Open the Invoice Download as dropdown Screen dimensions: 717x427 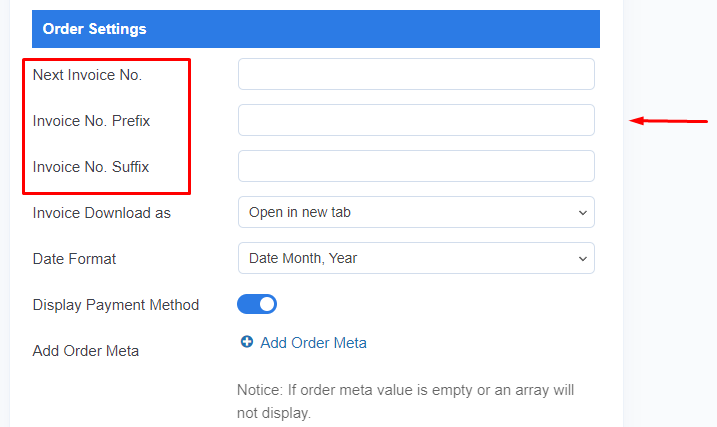(416, 212)
